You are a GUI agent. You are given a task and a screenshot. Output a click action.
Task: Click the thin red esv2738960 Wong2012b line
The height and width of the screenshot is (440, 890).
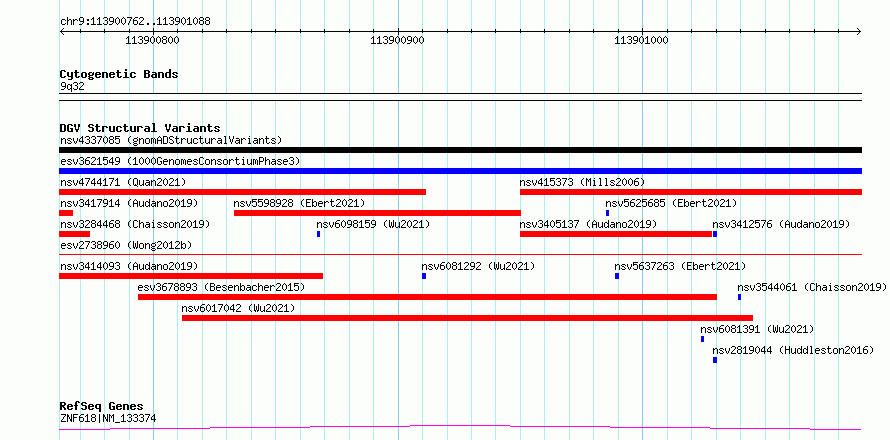coord(460,255)
